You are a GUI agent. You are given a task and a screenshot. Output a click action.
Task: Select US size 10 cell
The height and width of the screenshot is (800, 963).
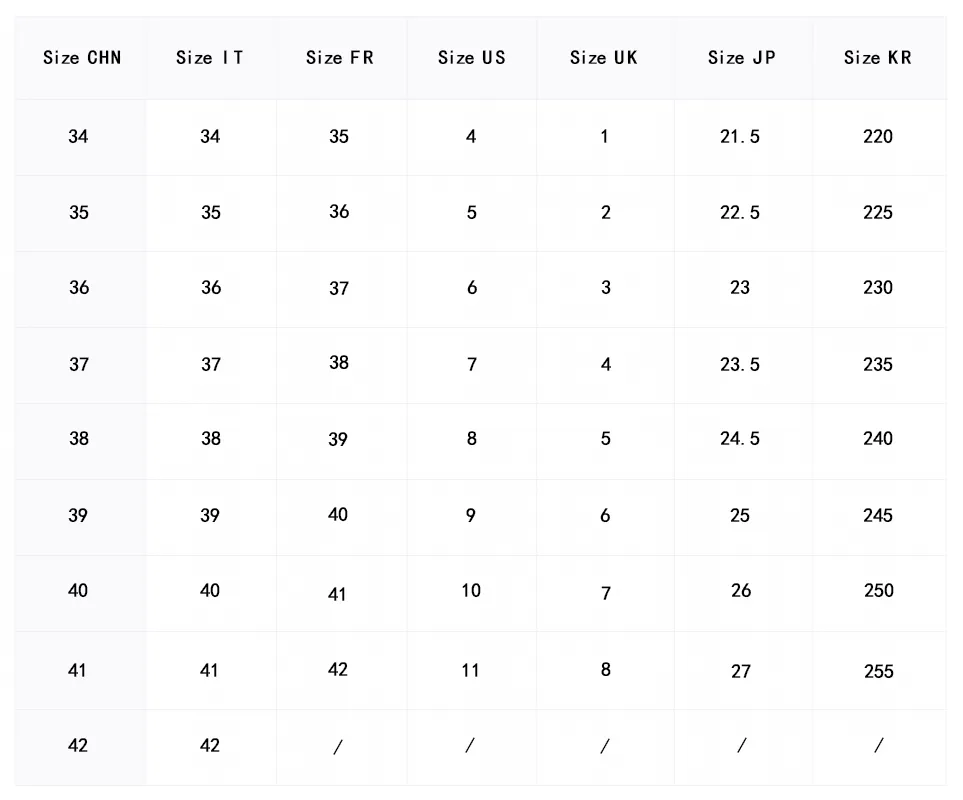471,591
